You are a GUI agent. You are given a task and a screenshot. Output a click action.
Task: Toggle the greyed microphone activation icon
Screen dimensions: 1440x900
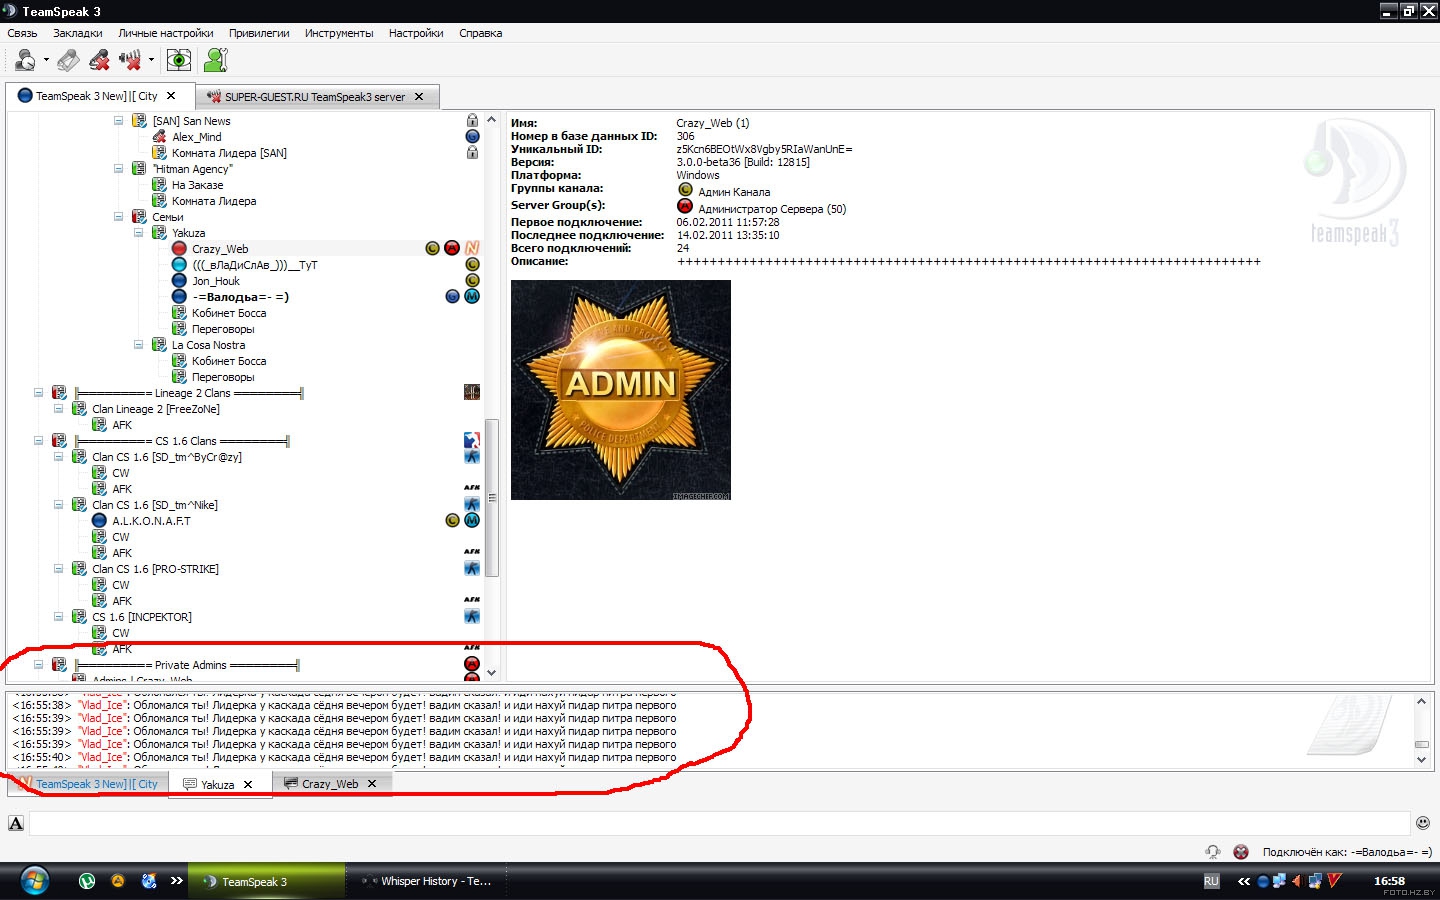tap(68, 60)
